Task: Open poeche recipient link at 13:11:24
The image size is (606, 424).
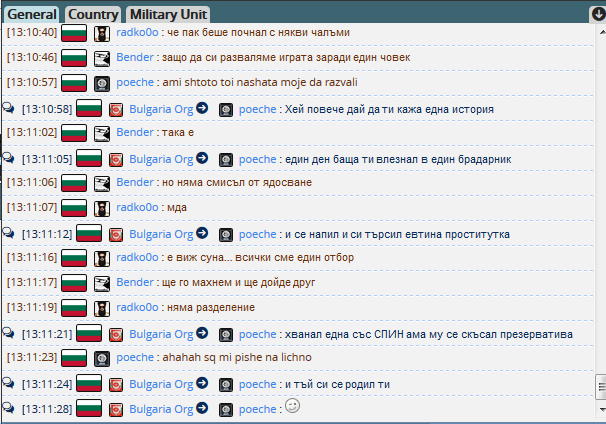Action: [257, 384]
